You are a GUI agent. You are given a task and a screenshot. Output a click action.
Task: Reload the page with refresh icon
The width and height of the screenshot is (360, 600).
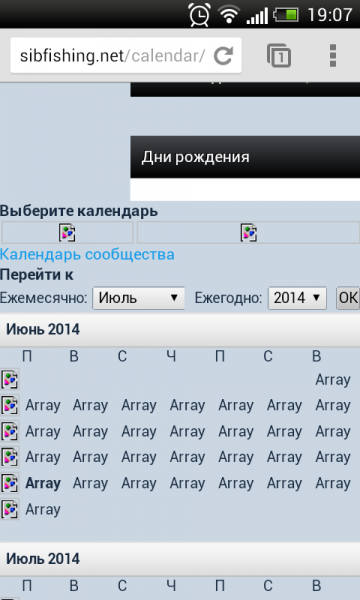click(223, 56)
